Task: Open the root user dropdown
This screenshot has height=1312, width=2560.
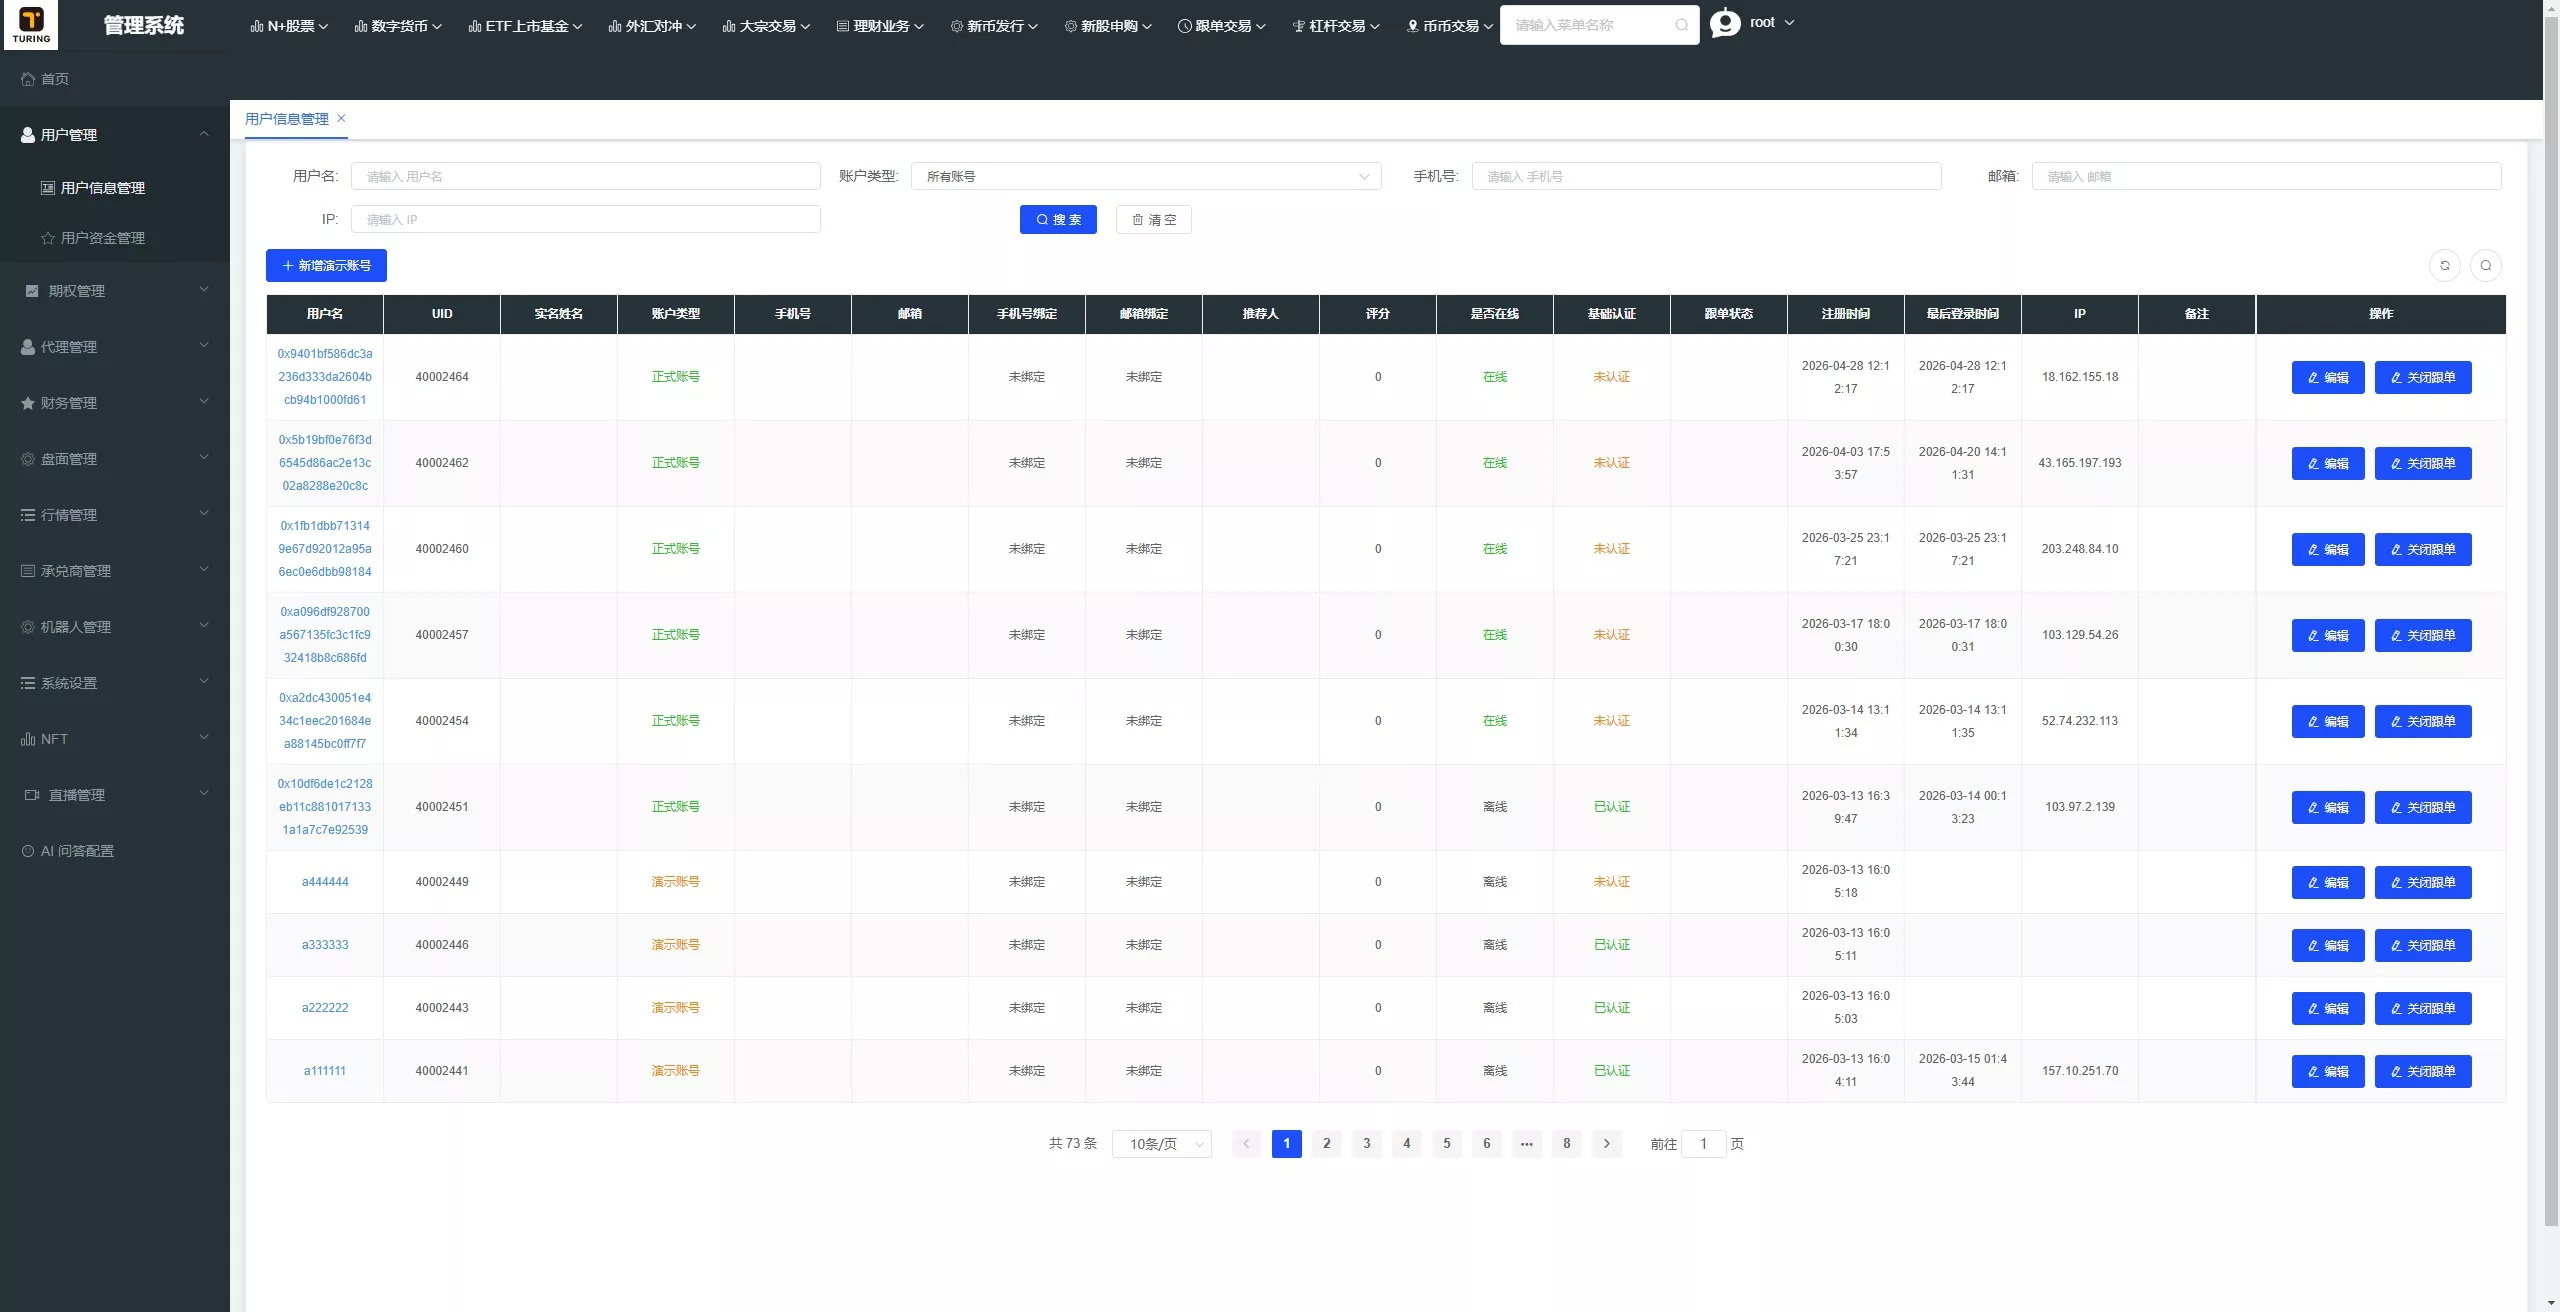Action: coord(1771,23)
